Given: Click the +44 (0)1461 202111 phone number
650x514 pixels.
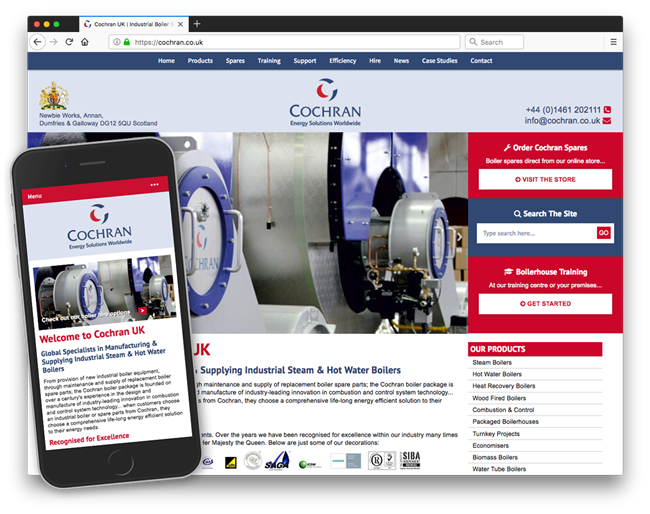Looking at the screenshot, I should [x=563, y=110].
